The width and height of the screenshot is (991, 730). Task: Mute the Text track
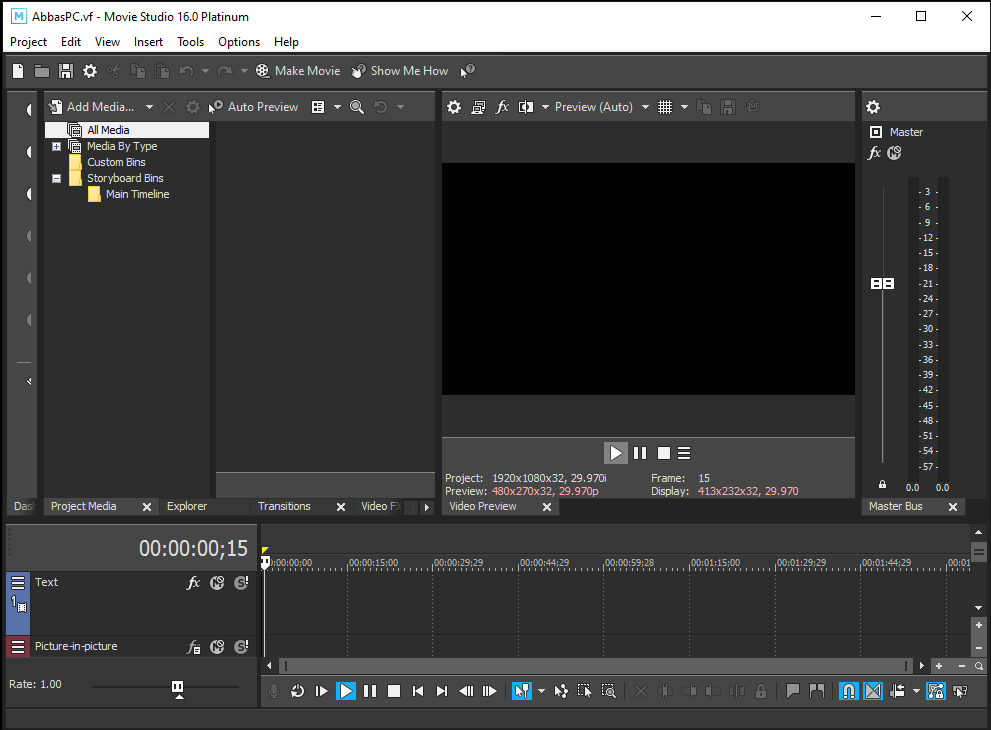(217, 583)
